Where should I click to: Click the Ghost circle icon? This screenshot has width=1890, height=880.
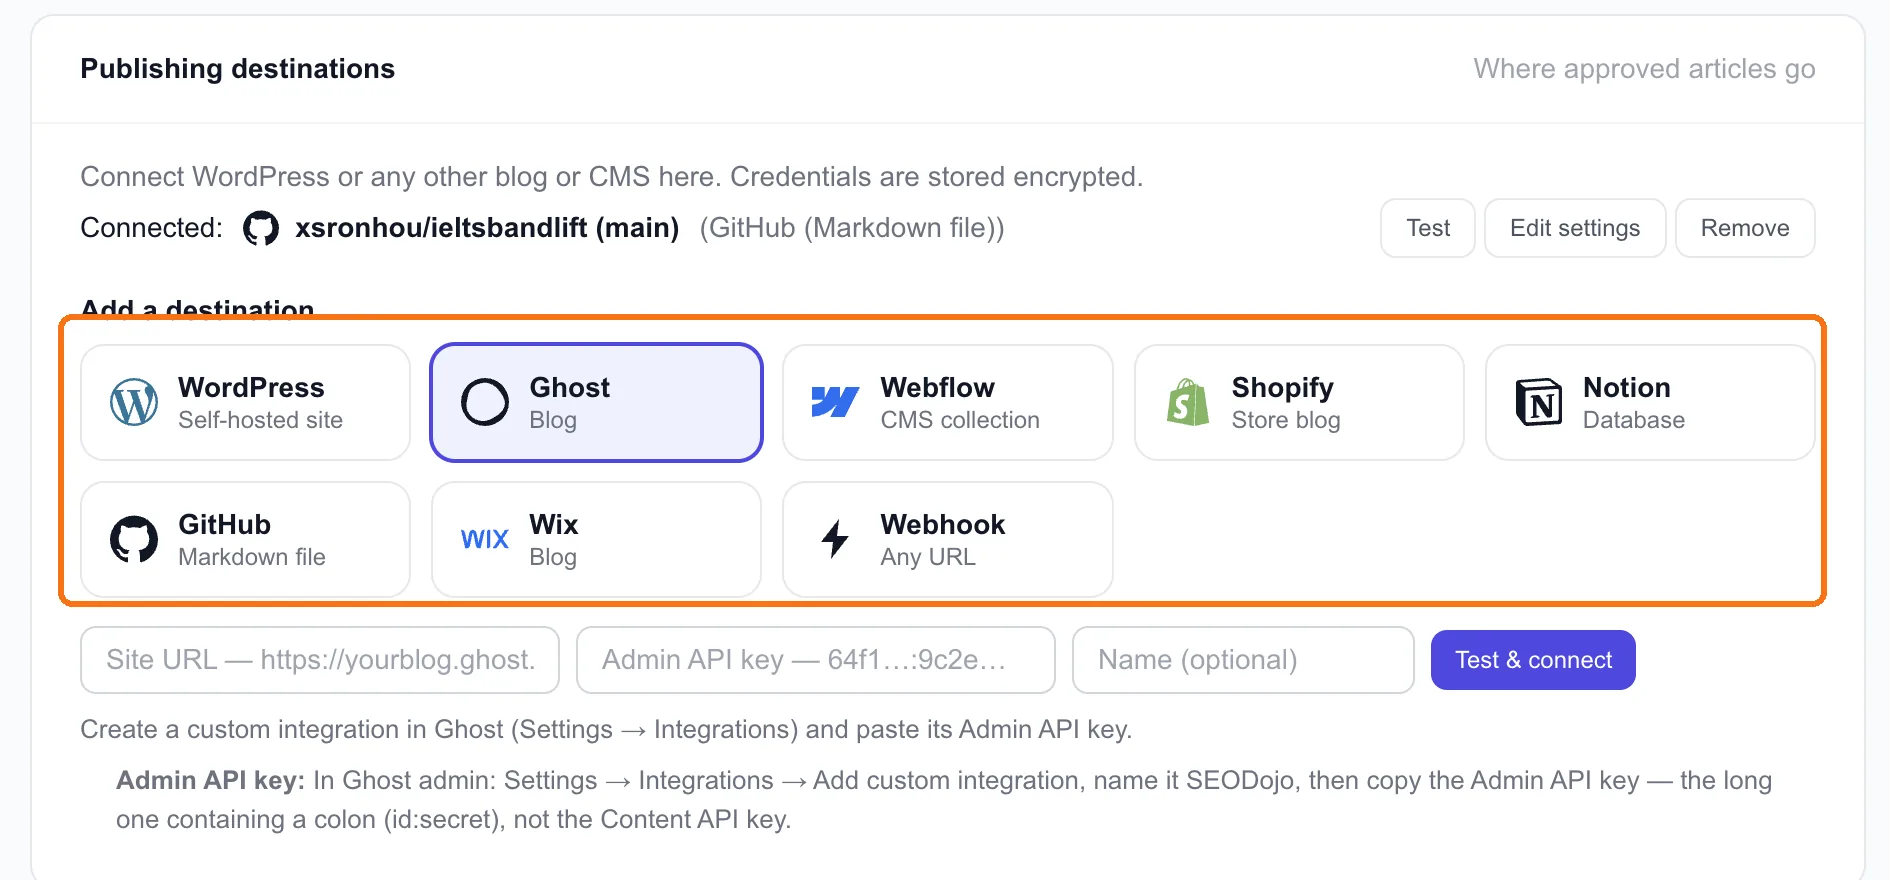[485, 403]
